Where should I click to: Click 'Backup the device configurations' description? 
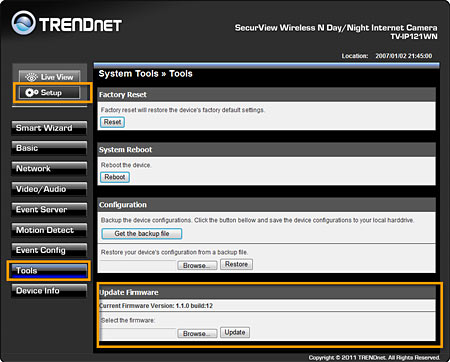pyautogui.click(x=257, y=220)
